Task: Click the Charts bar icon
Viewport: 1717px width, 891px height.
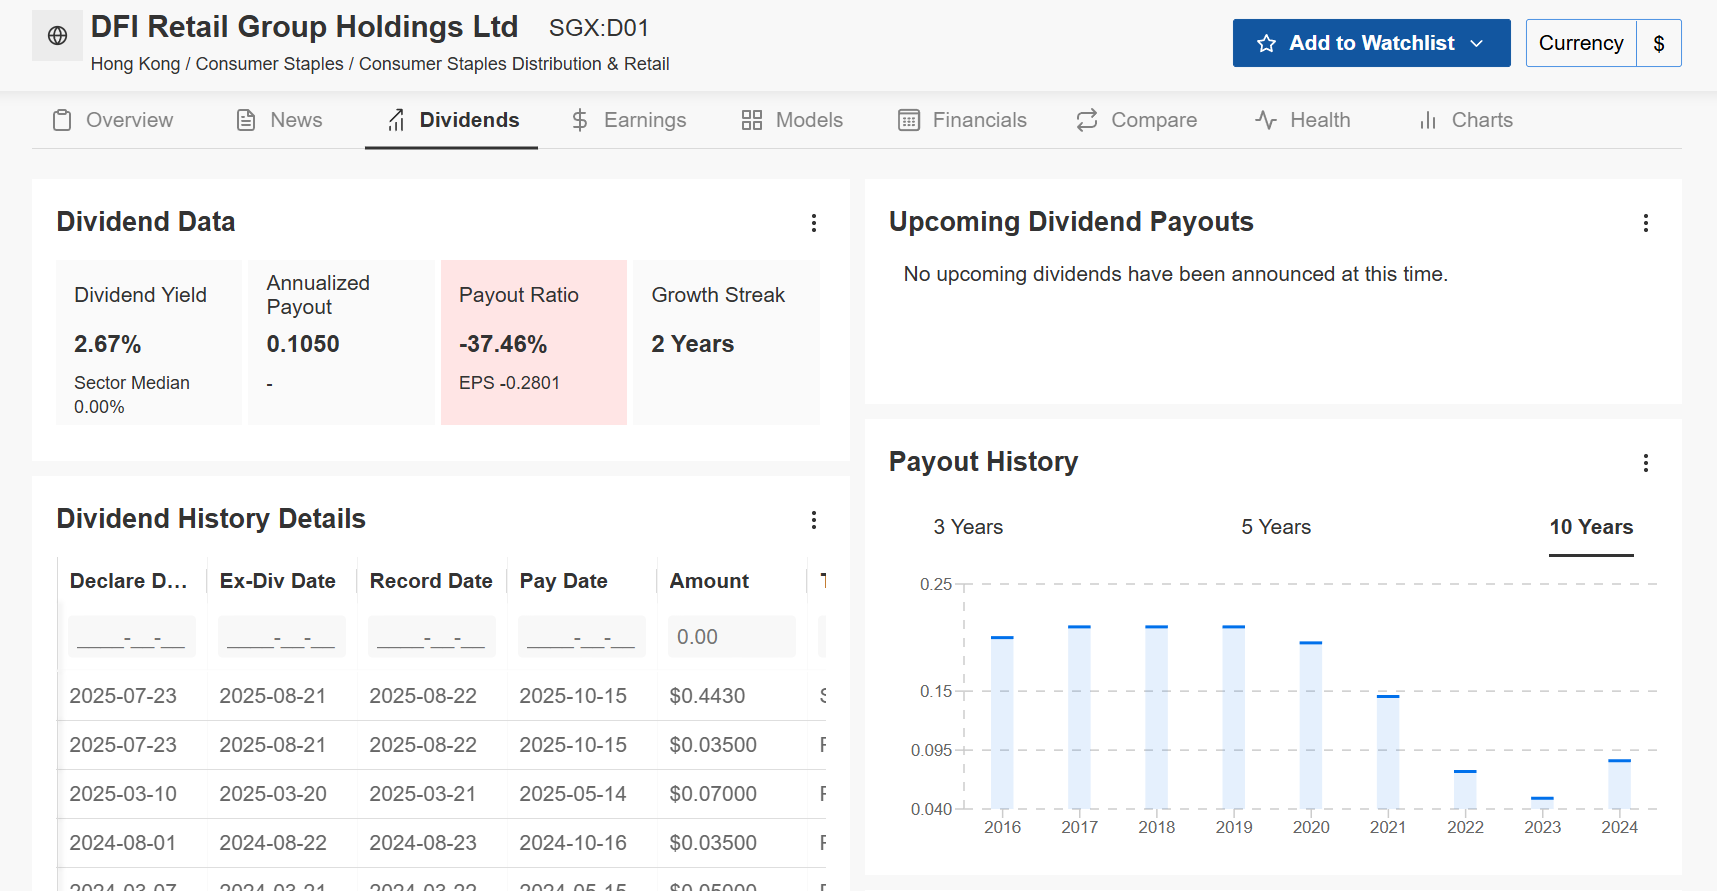Action: pyautogui.click(x=1428, y=120)
